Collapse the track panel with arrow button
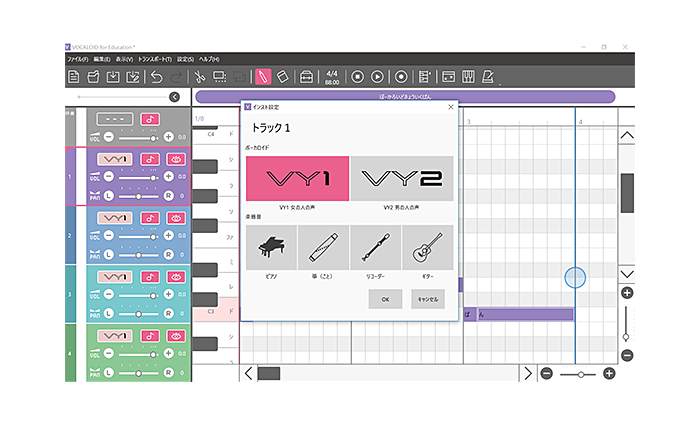Viewport: 700px width, 424px height. tap(175, 97)
